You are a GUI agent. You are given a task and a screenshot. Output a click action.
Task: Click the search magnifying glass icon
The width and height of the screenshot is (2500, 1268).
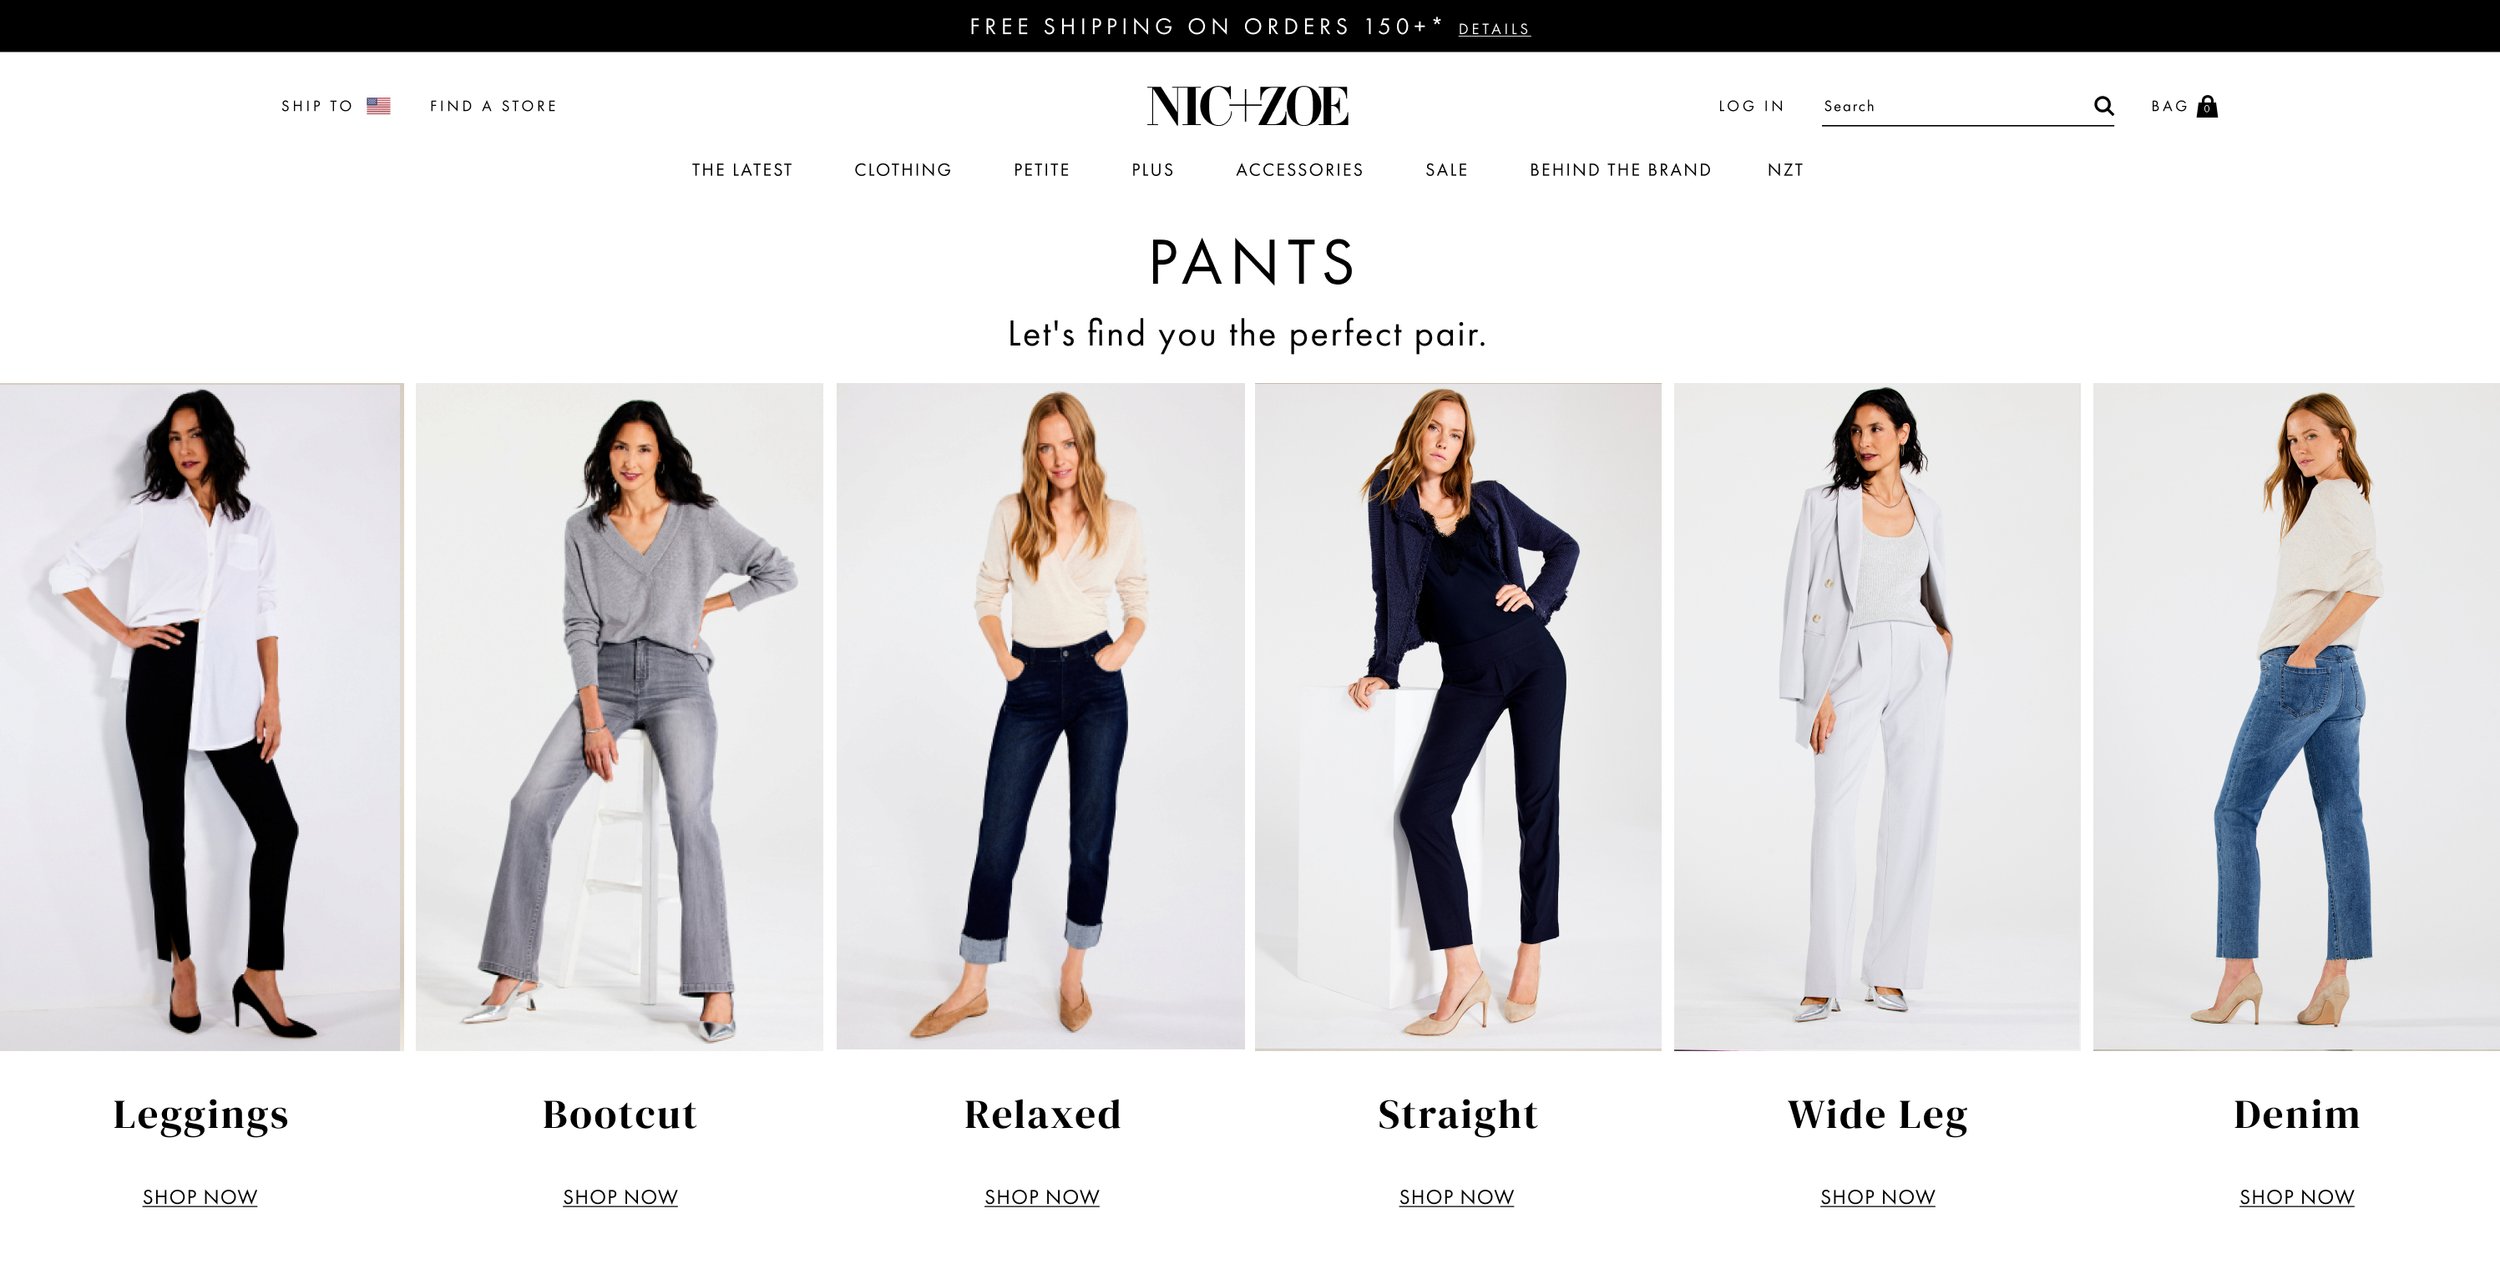point(2103,106)
